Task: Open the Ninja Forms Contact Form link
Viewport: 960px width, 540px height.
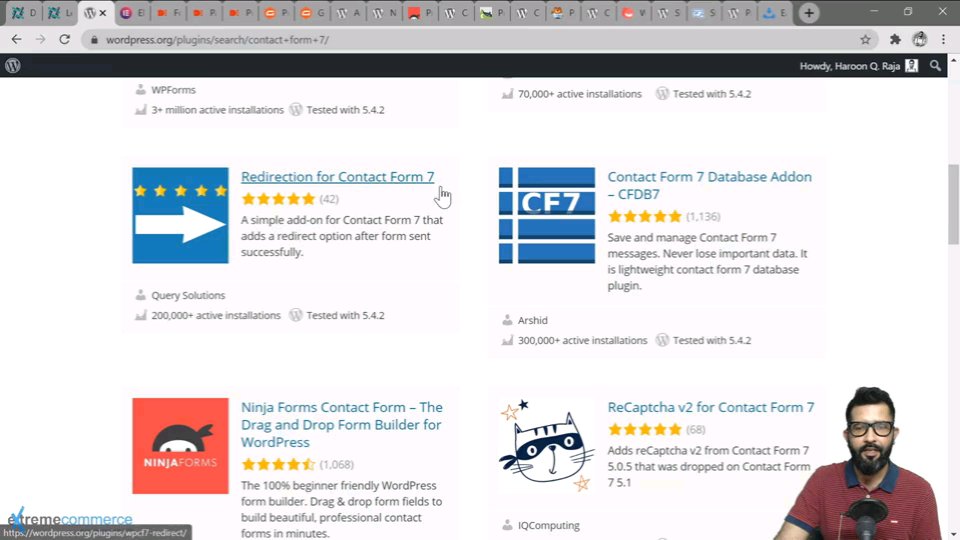Action: 342,424
